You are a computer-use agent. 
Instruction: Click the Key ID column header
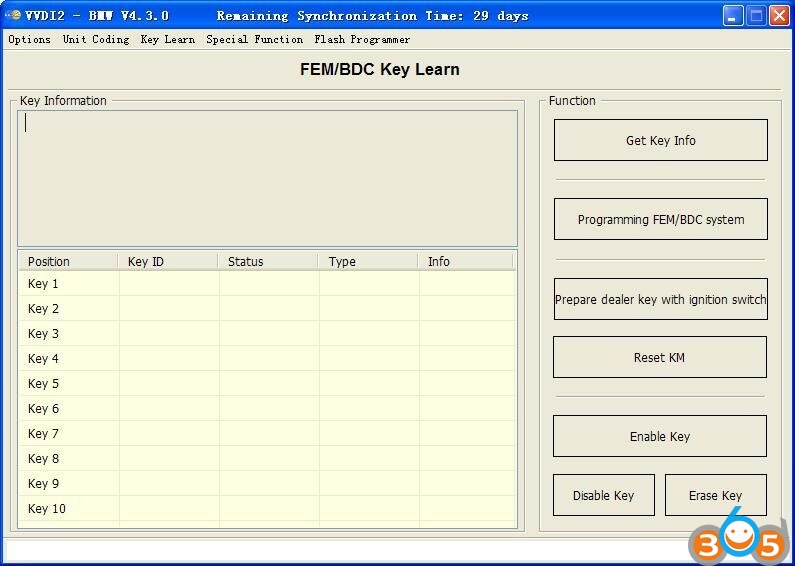(168, 262)
